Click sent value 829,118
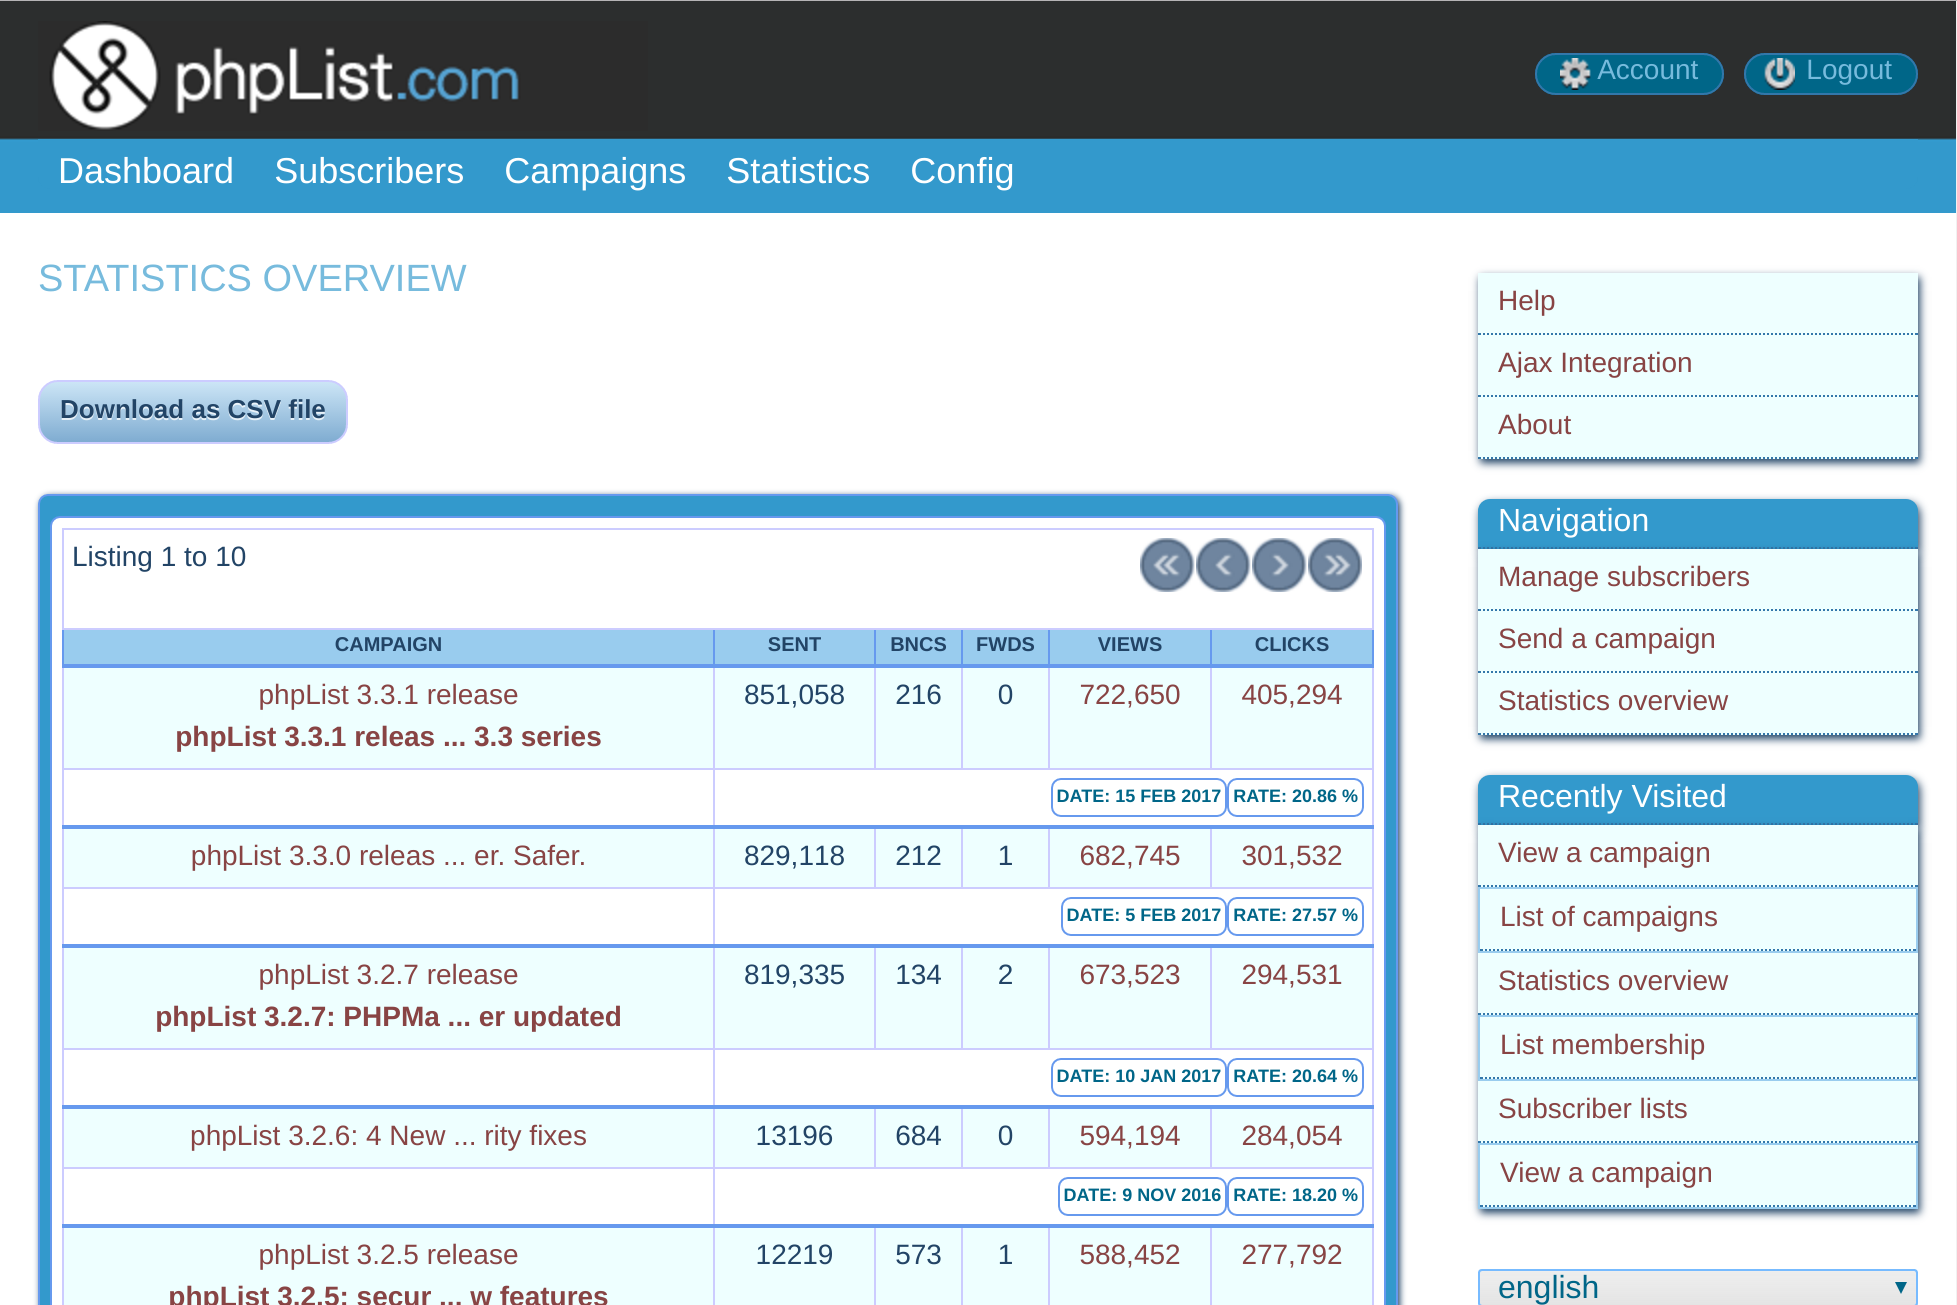This screenshot has width=1957, height=1305. click(794, 856)
